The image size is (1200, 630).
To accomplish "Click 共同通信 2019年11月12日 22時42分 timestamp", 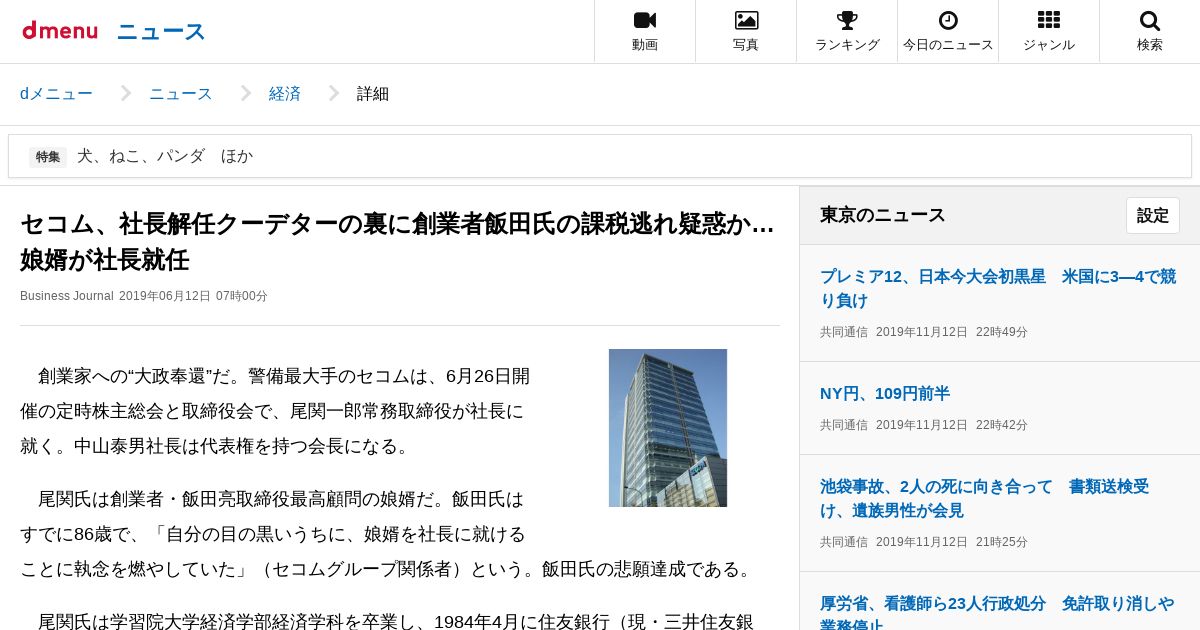I will click(x=924, y=425).
